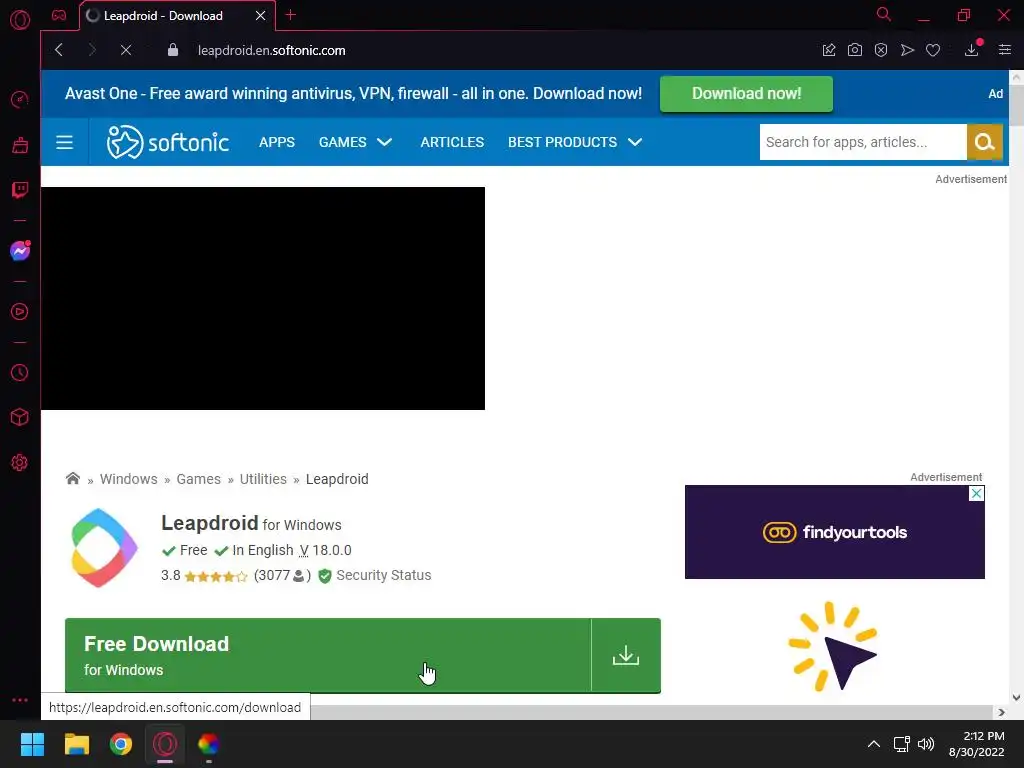Open the volume control in tray

click(x=926, y=744)
